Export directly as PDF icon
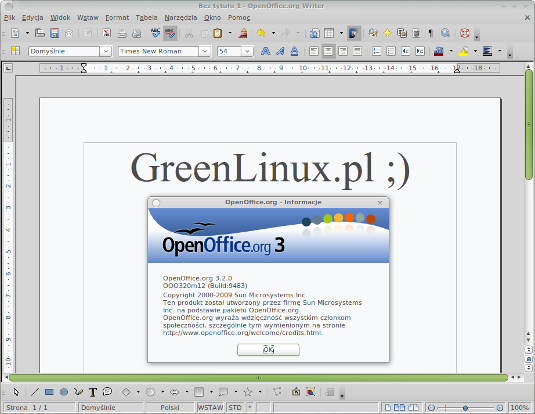 pos(107,33)
